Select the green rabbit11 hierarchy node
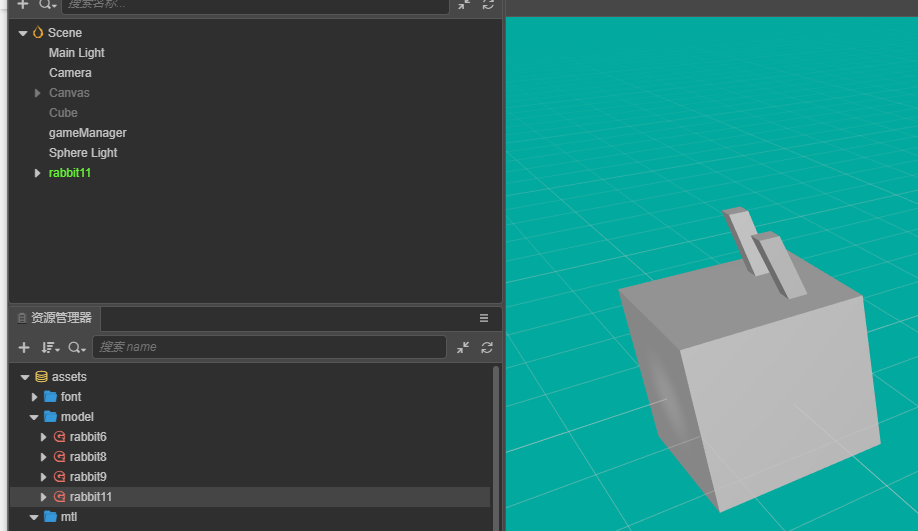The image size is (918, 531). 70,173
